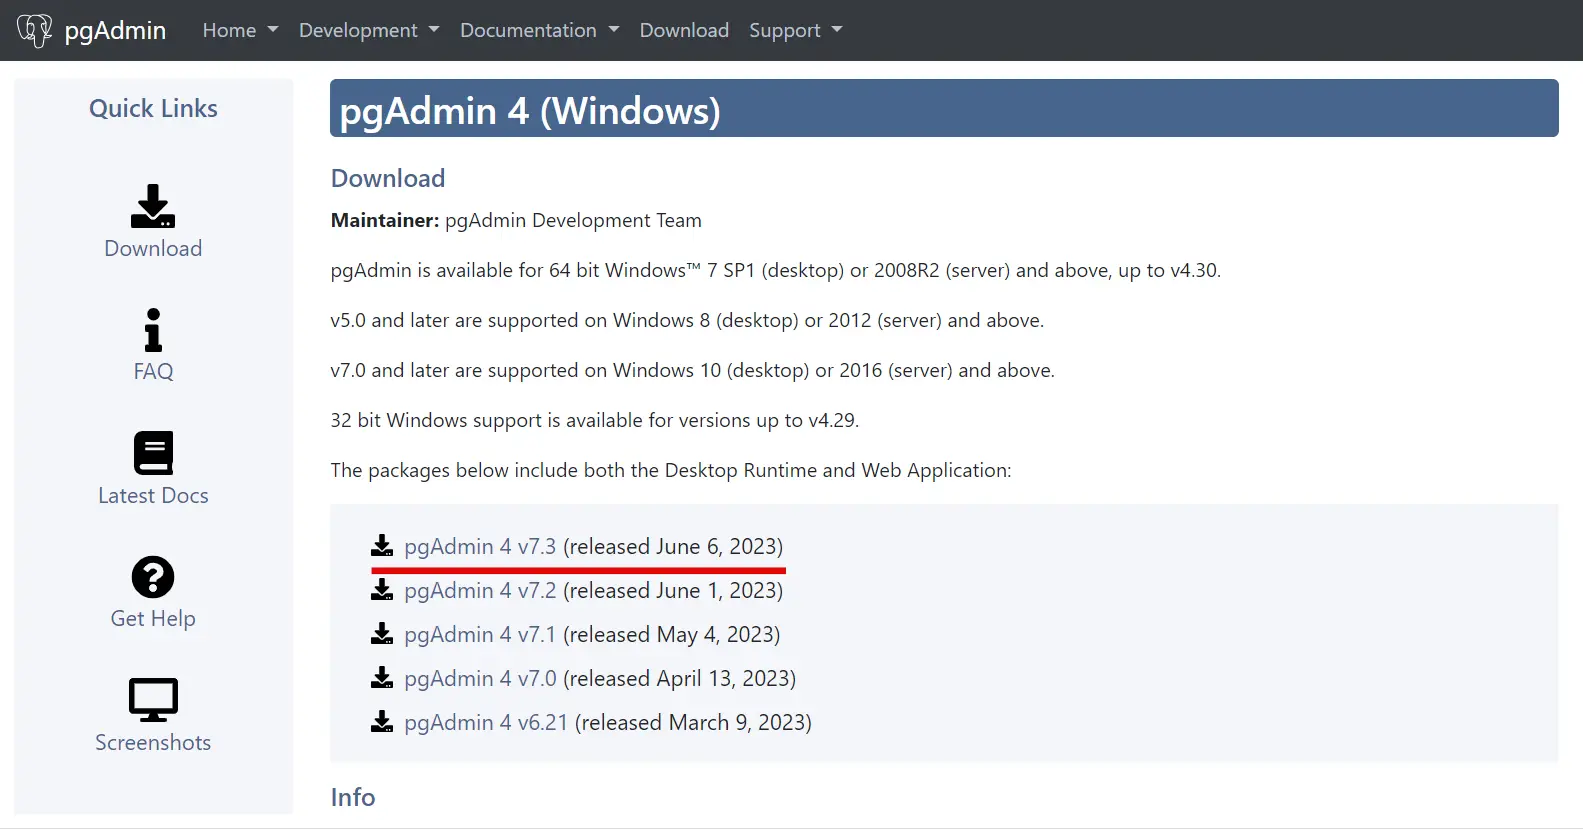Click the Download text link in Quick Links
Image resolution: width=1583 pixels, height=832 pixels.
click(153, 248)
